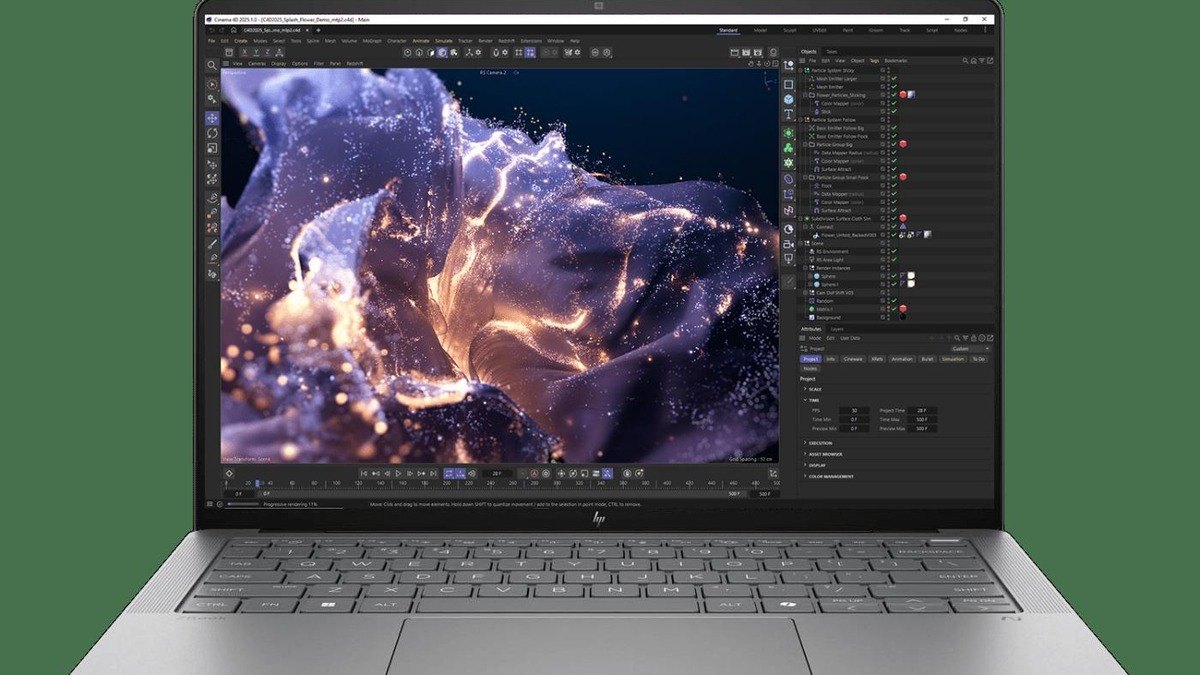Image resolution: width=1200 pixels, height=675 pixels.
Task: Select the Rotate tool in left toolbar
Action: click(x=212, y=133)
